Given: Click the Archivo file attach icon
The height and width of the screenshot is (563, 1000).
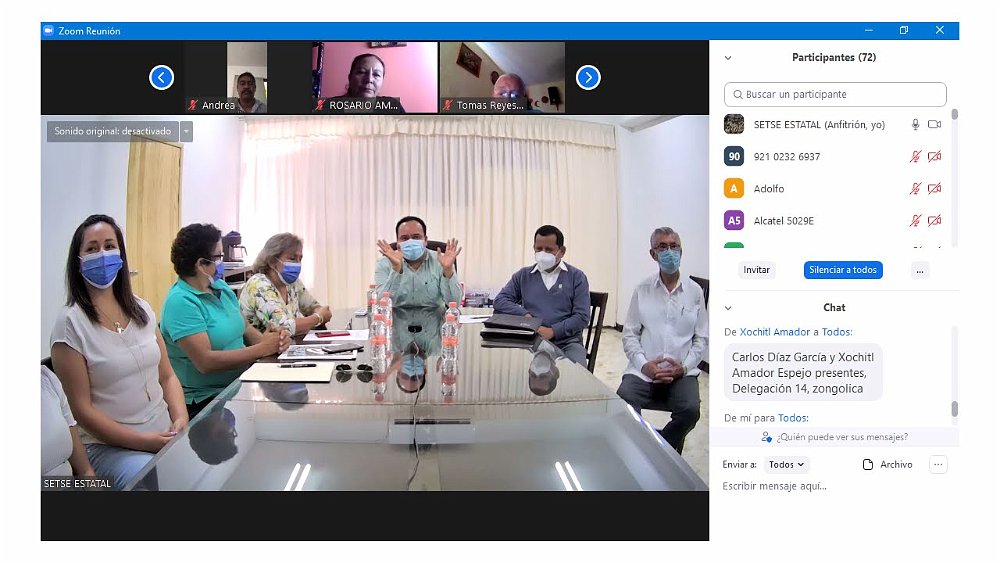Looking at the screenshot, I should pyautogui.click(x=868, y=465).
